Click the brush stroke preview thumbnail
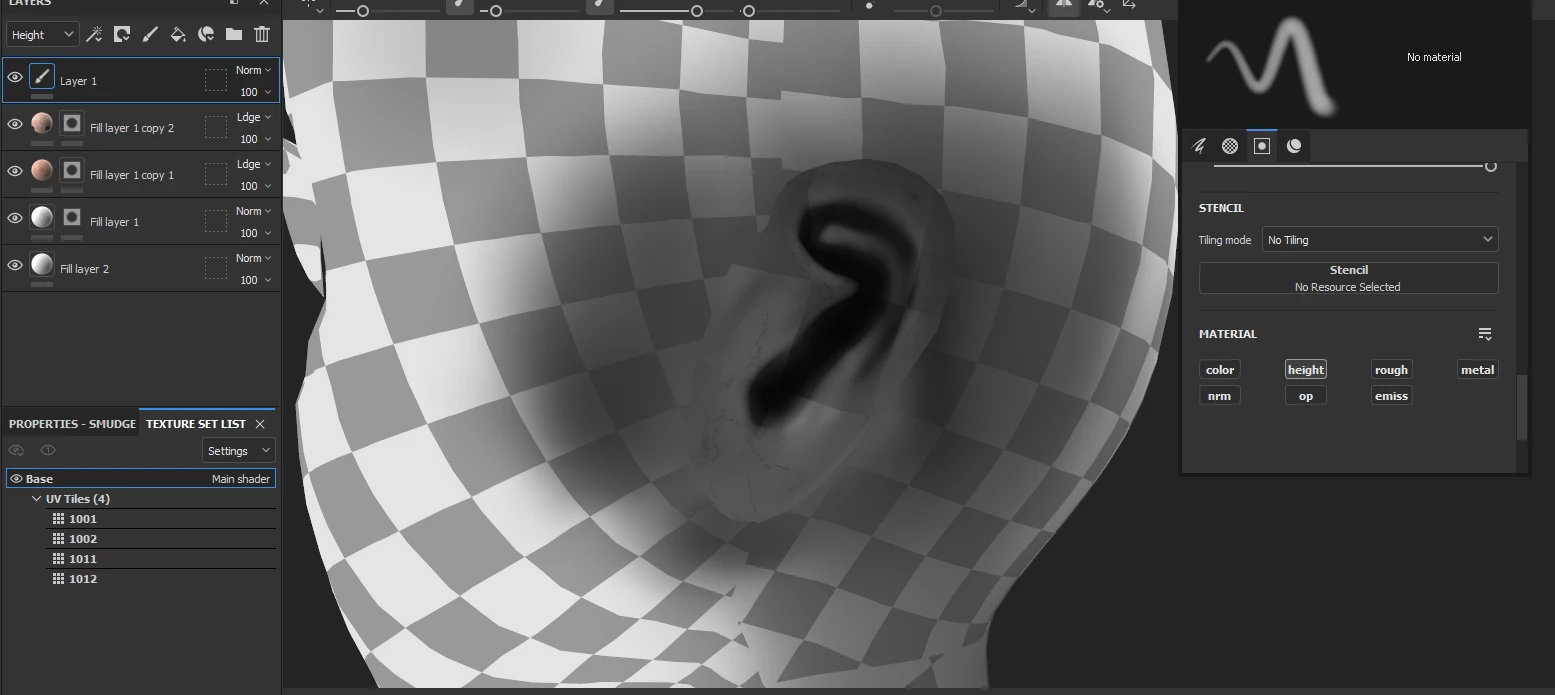Viewport: 1555px width, 695px height. pyautogui.click(x=1272, y=65)
